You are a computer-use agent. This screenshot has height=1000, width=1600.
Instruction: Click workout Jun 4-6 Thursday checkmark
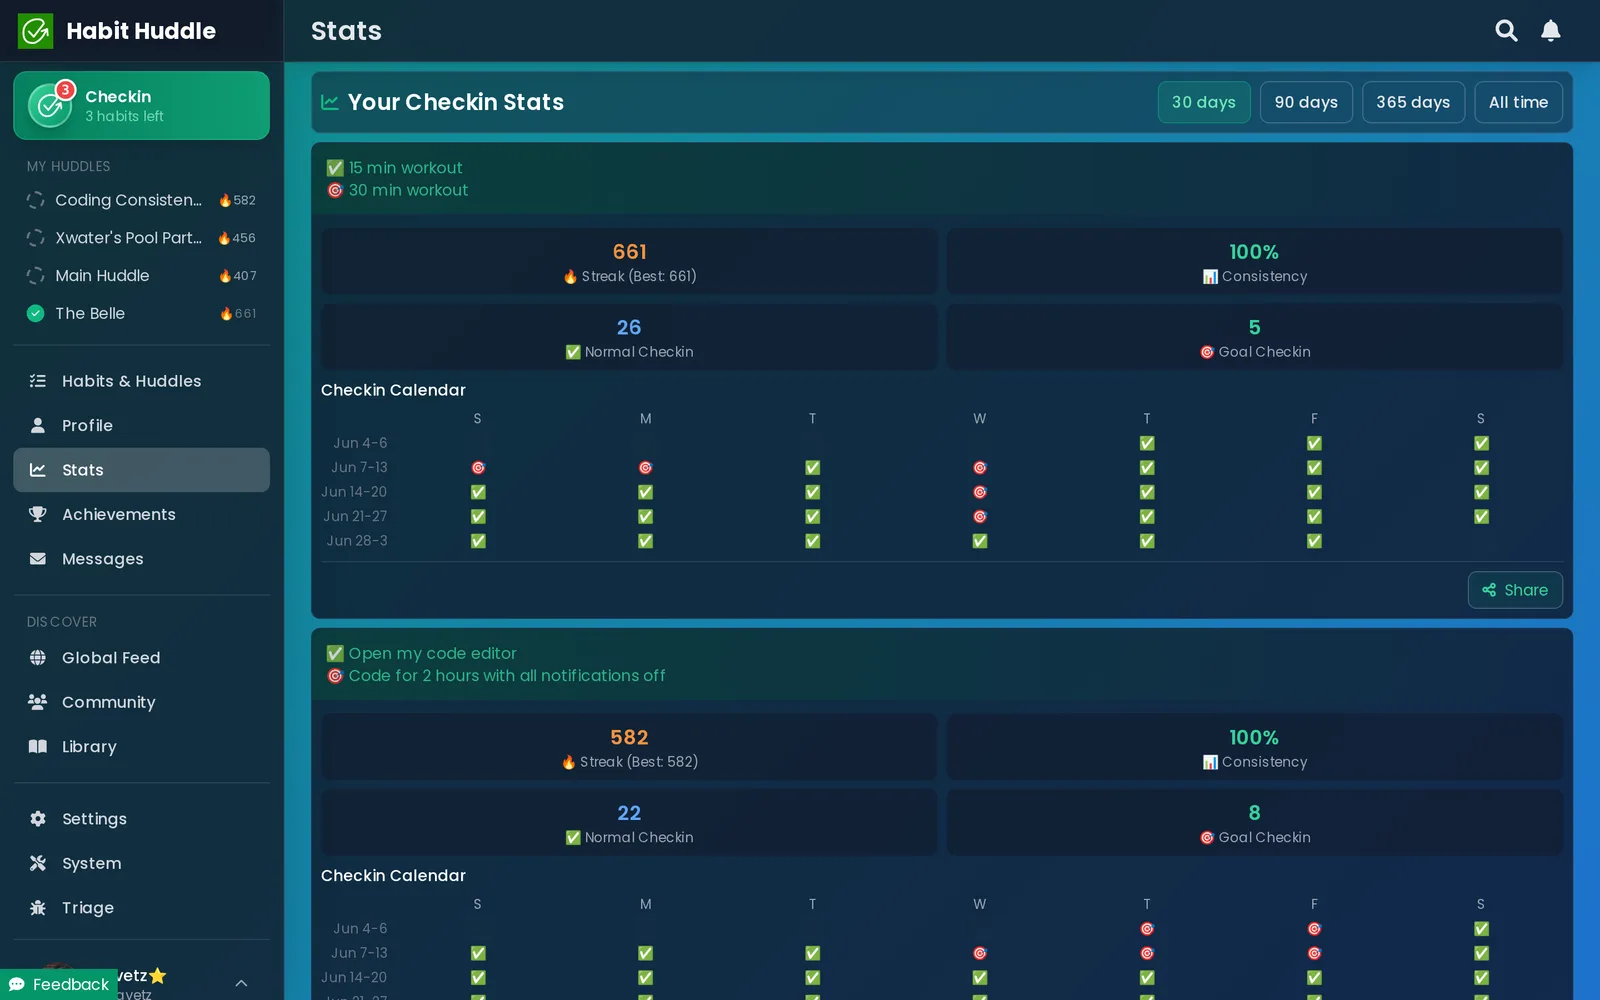click(x=1147, y=443)
